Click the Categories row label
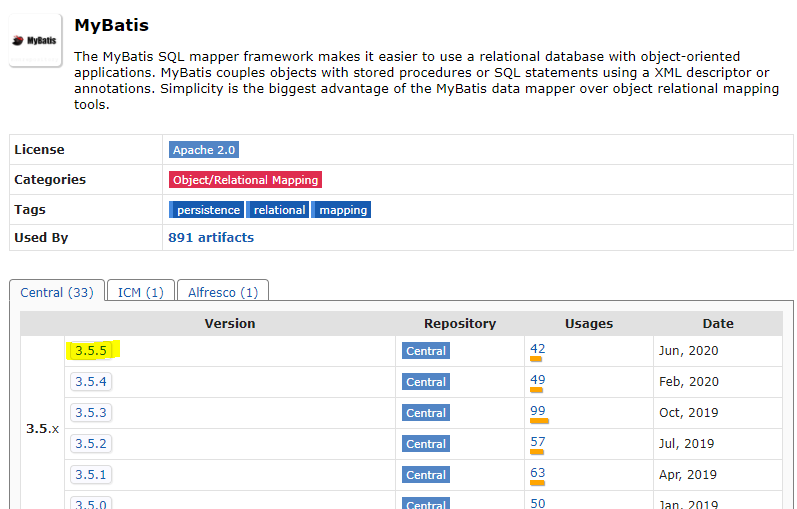 [50, 180]
